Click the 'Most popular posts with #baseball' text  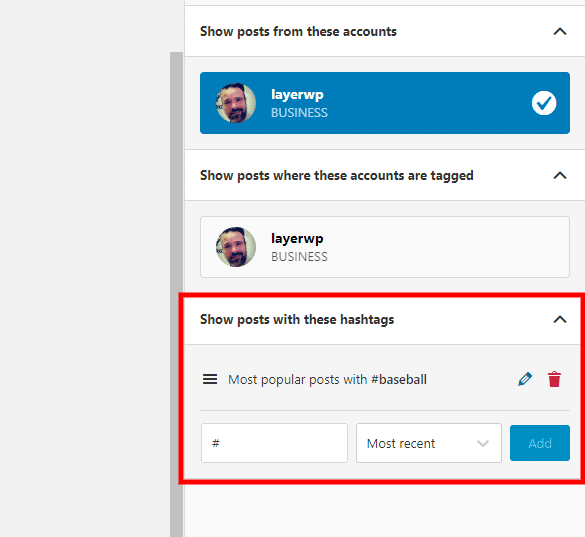327,380
